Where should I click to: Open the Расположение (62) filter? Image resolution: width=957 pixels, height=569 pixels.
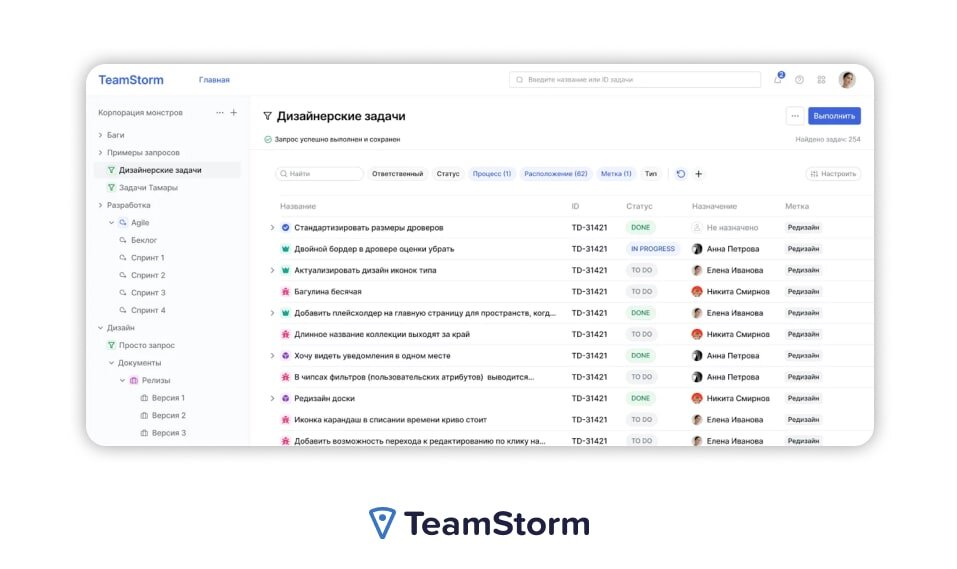pos(555,174)
